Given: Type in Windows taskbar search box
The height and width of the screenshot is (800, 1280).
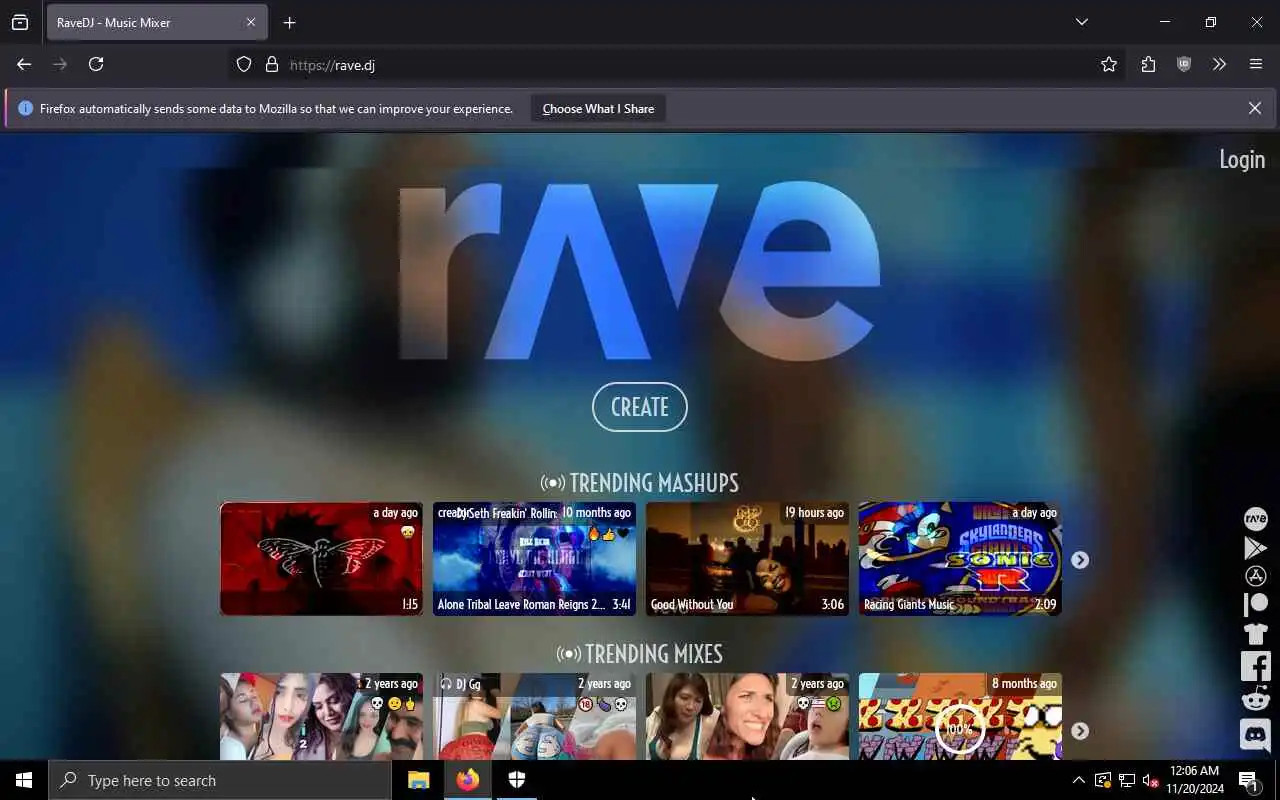Looking at the screenshot, I should [x=219, y=780].
